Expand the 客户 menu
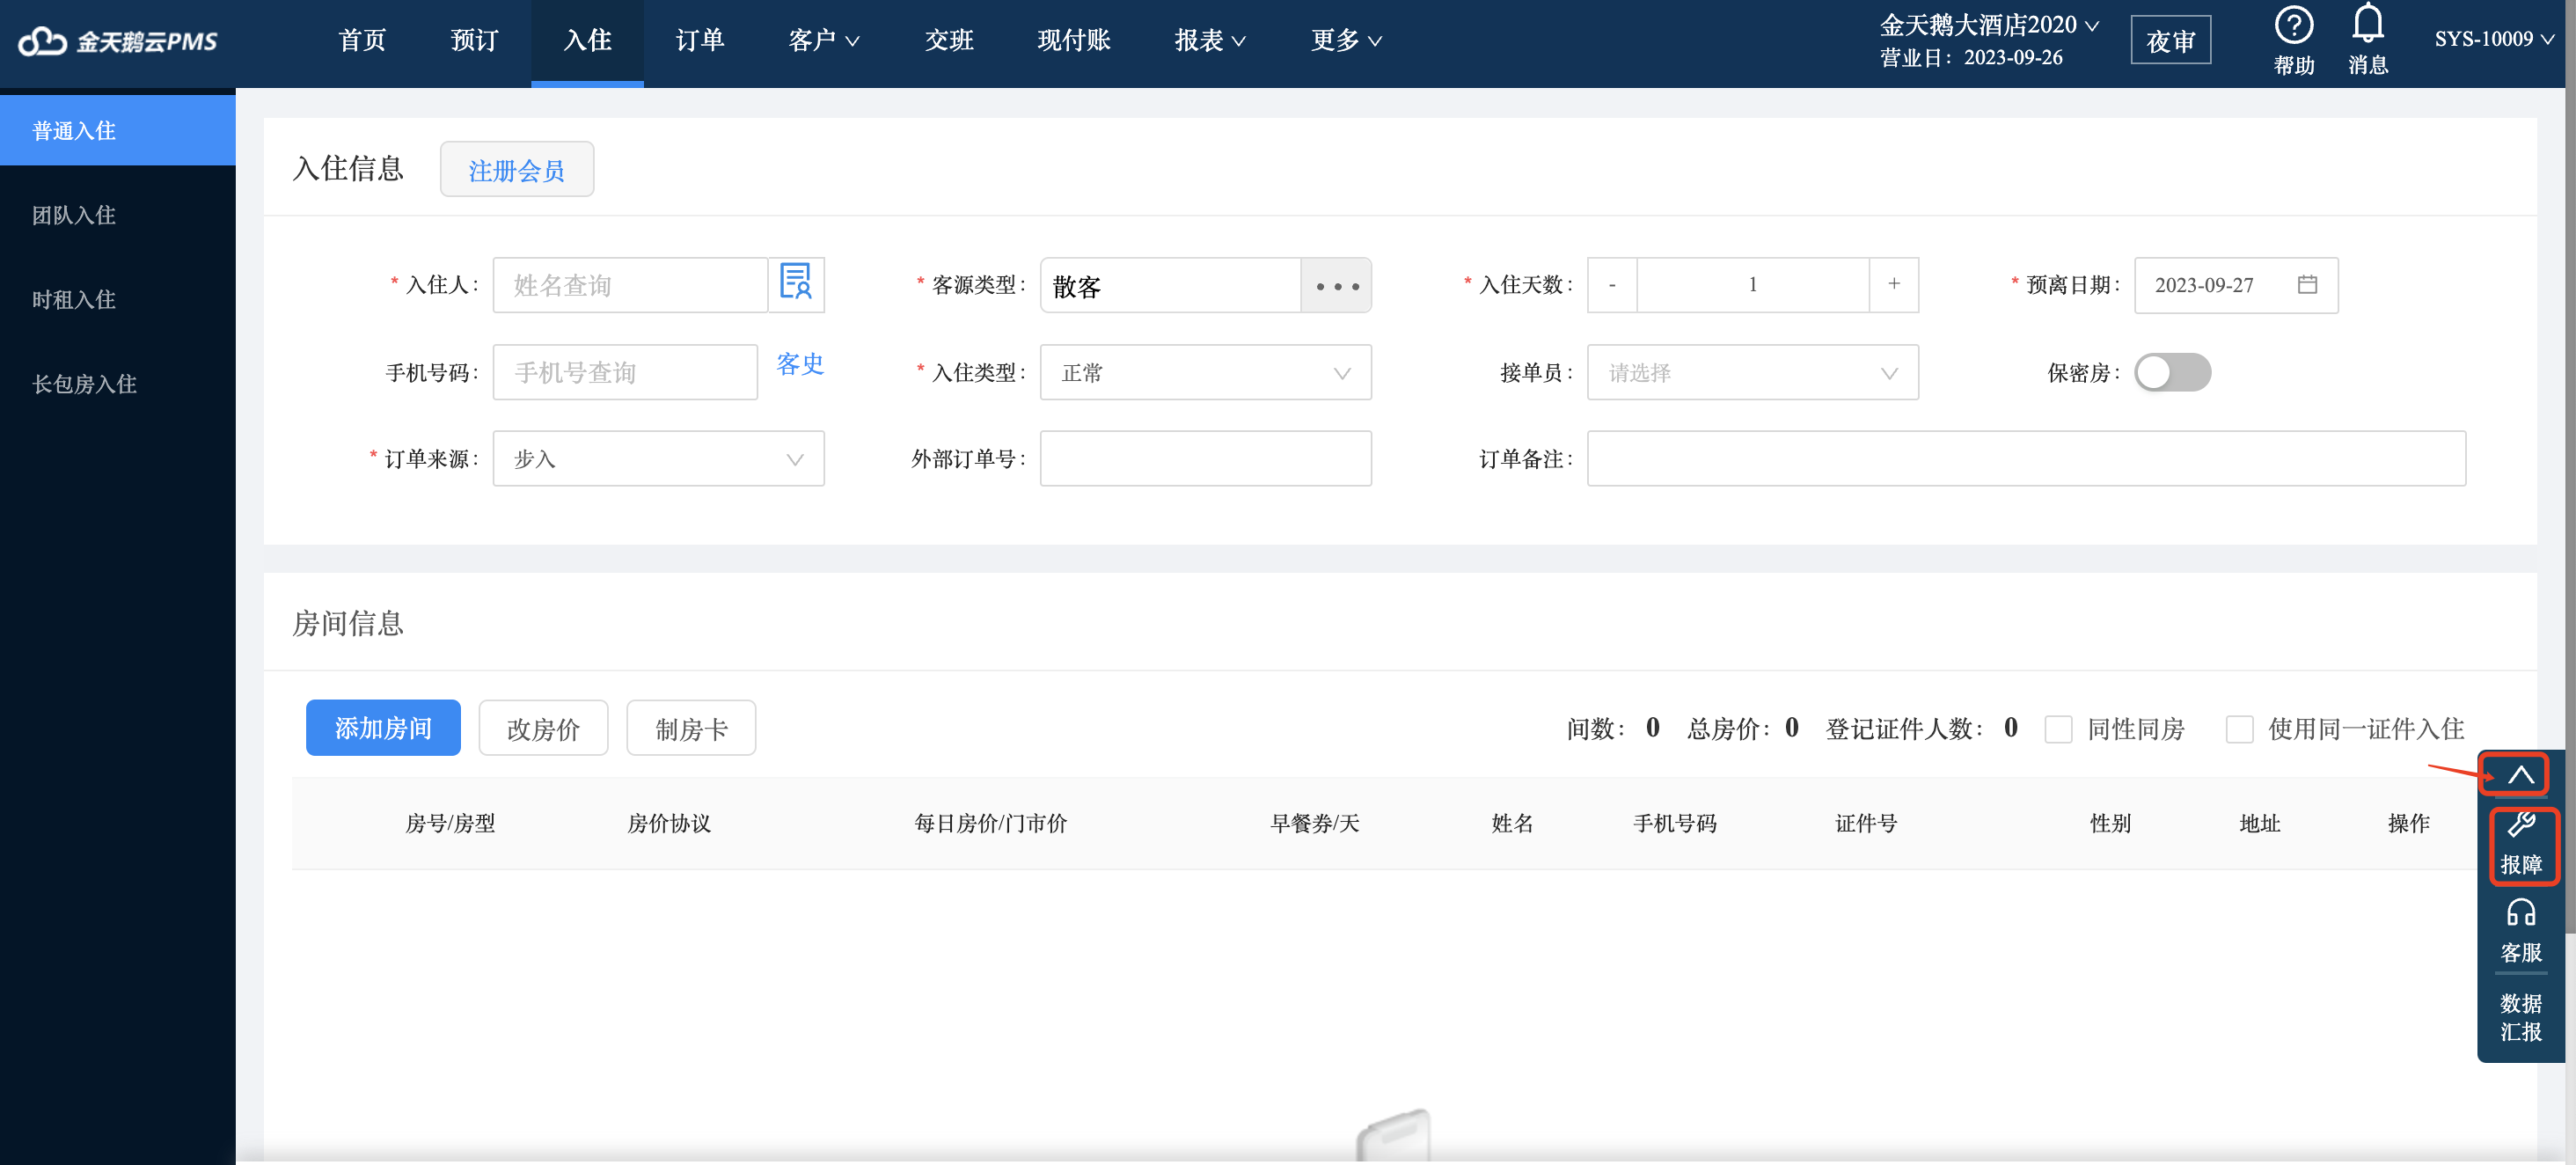 point(823,41)
